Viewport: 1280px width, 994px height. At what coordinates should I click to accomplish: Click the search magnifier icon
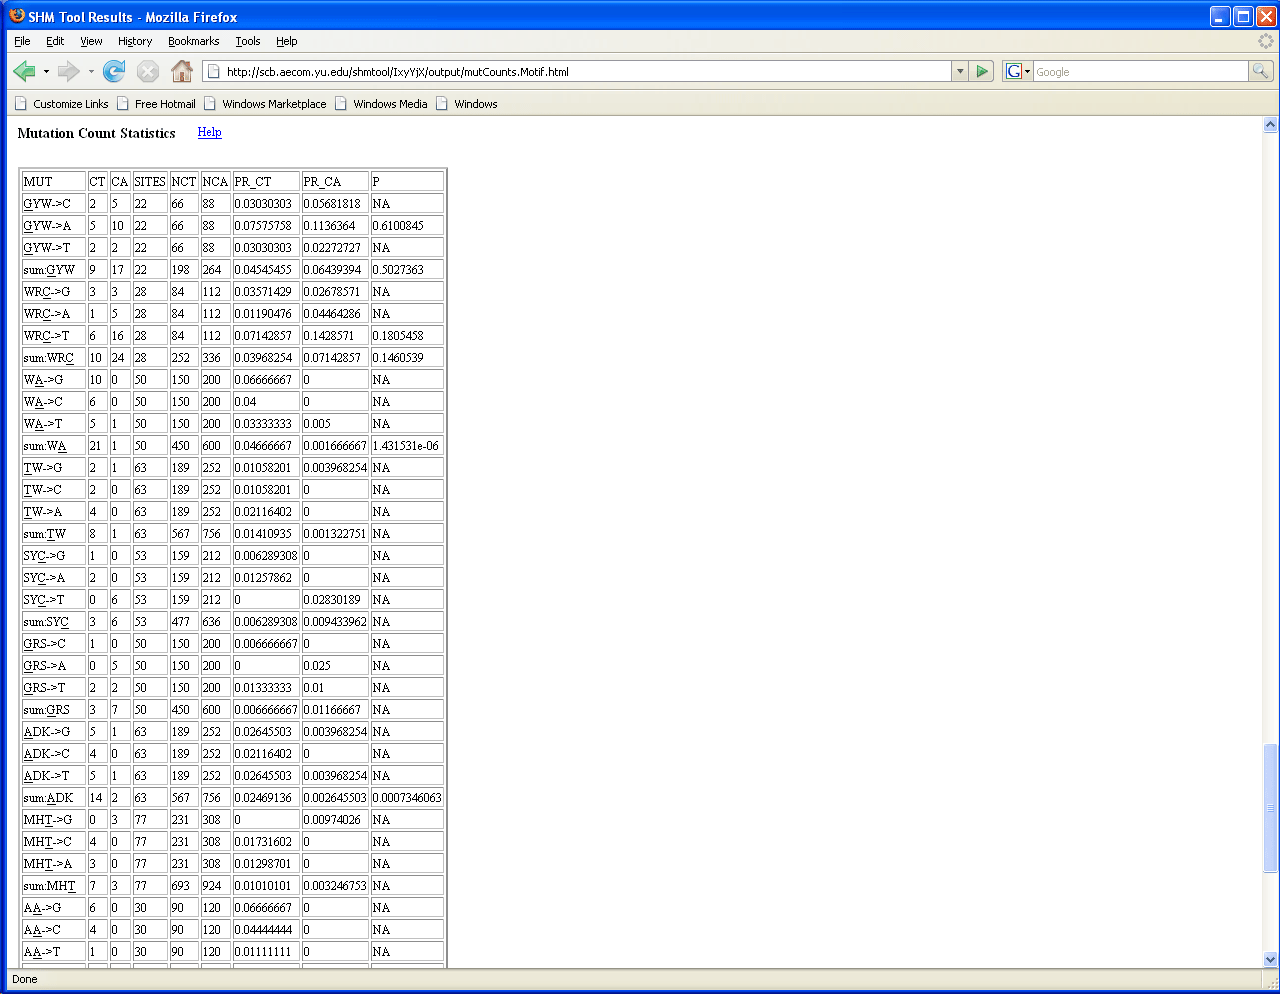(1261, 71)
